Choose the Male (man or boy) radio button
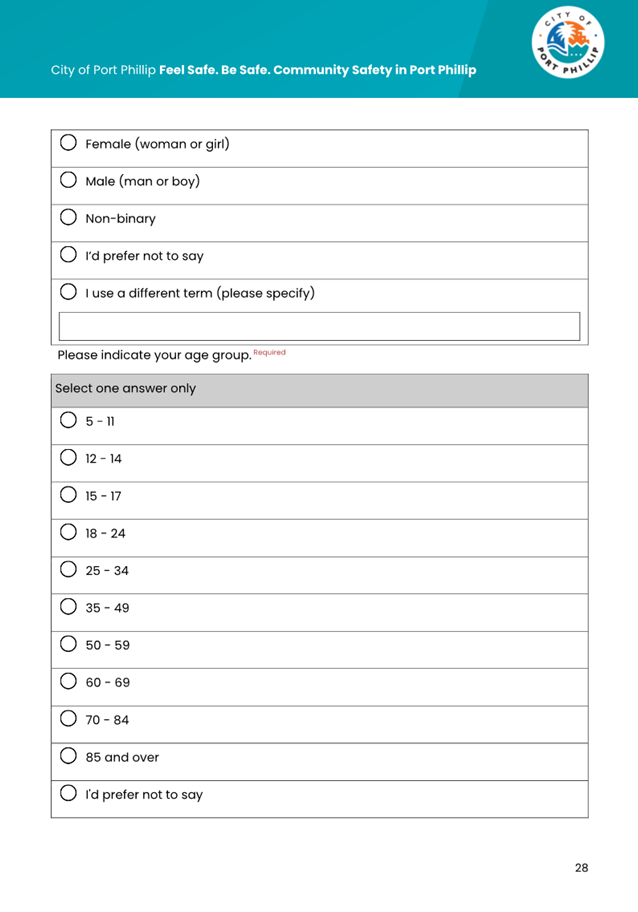Viewport: 638px width, 912px height. [x=69, y=181]
